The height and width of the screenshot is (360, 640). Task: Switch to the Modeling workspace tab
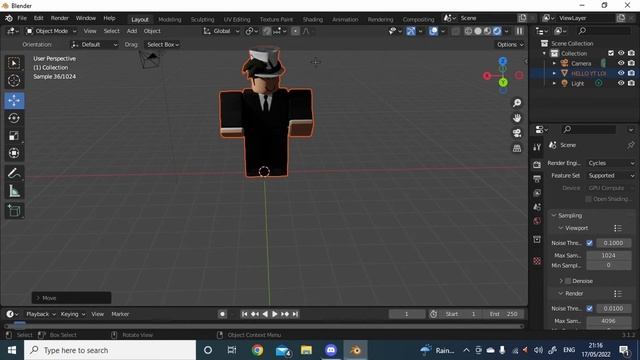point(169,20)
